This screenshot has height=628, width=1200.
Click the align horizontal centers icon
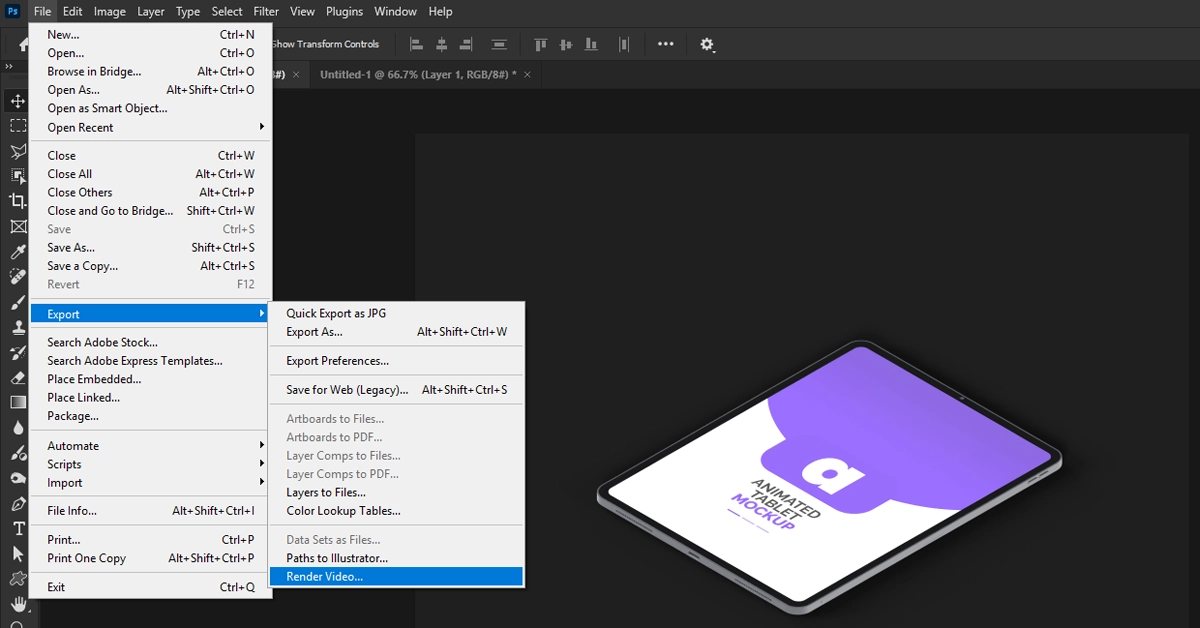pos(443,44)
